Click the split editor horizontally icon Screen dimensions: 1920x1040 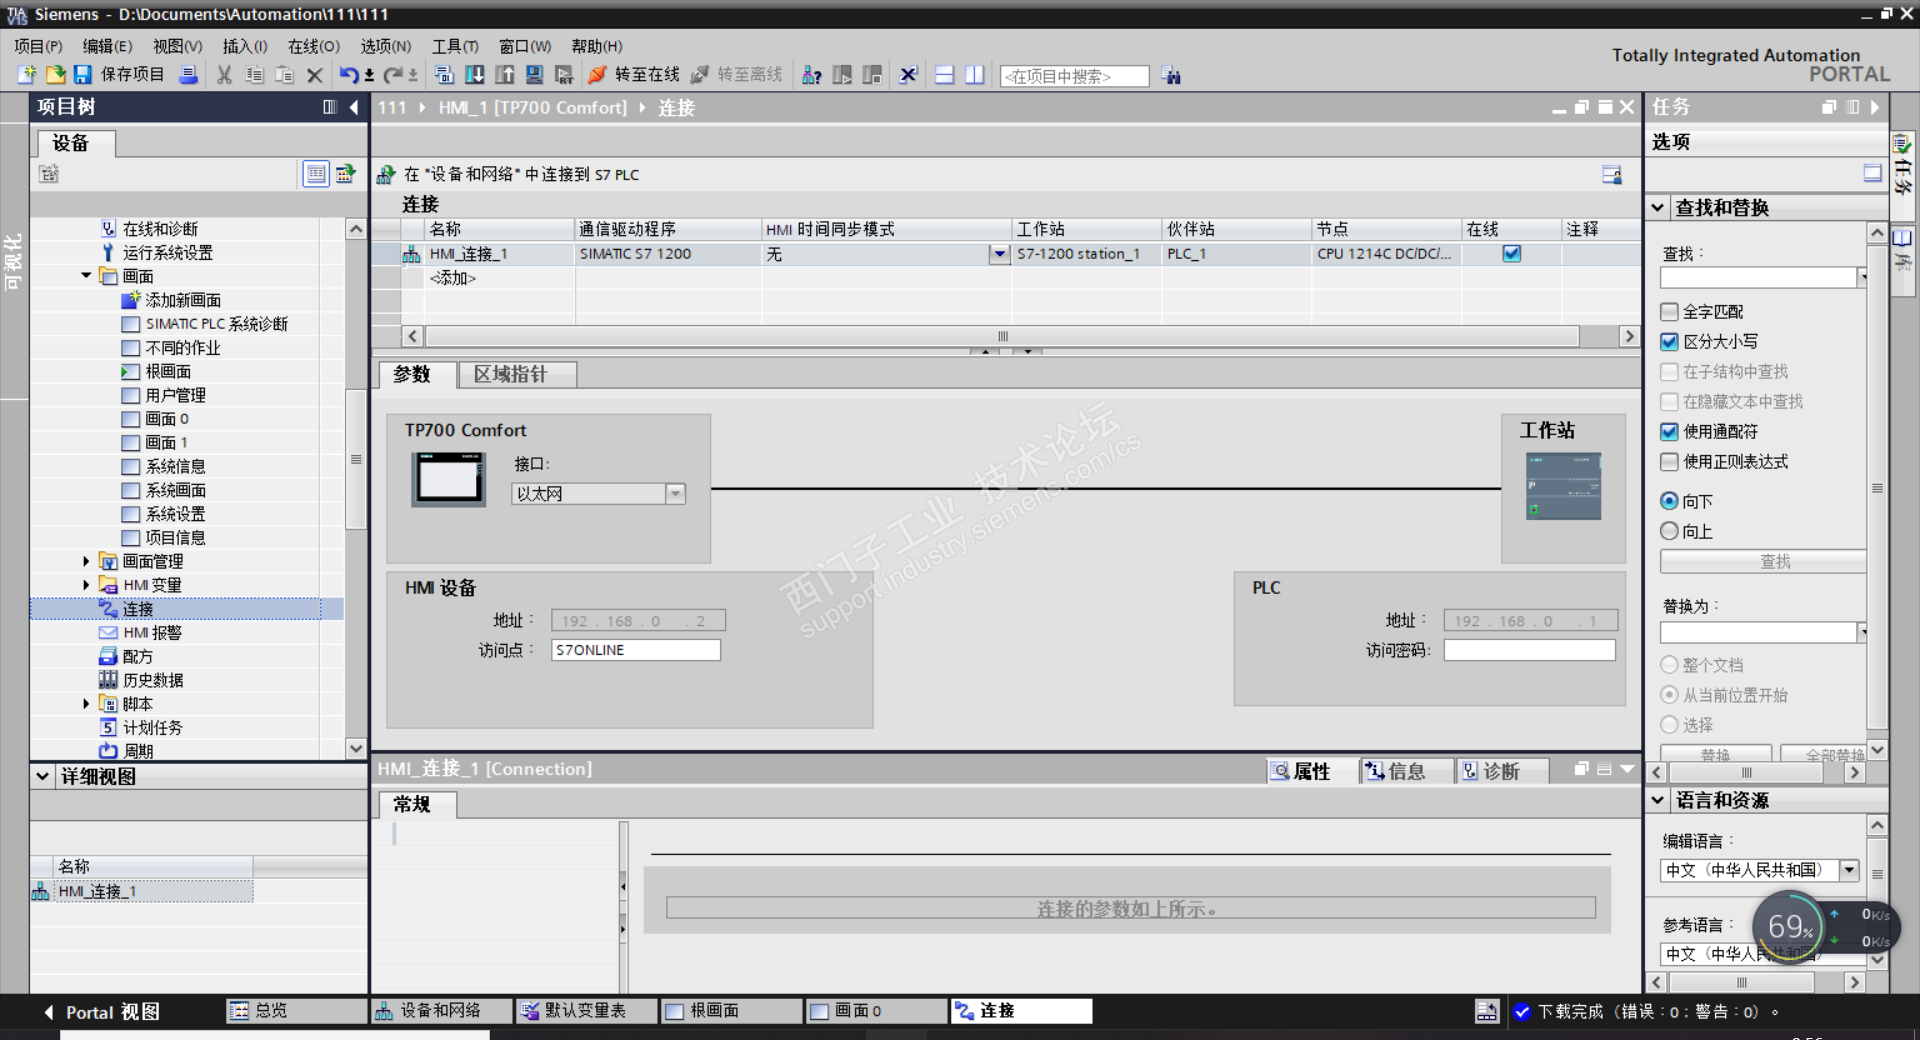(x=944, y=75)
